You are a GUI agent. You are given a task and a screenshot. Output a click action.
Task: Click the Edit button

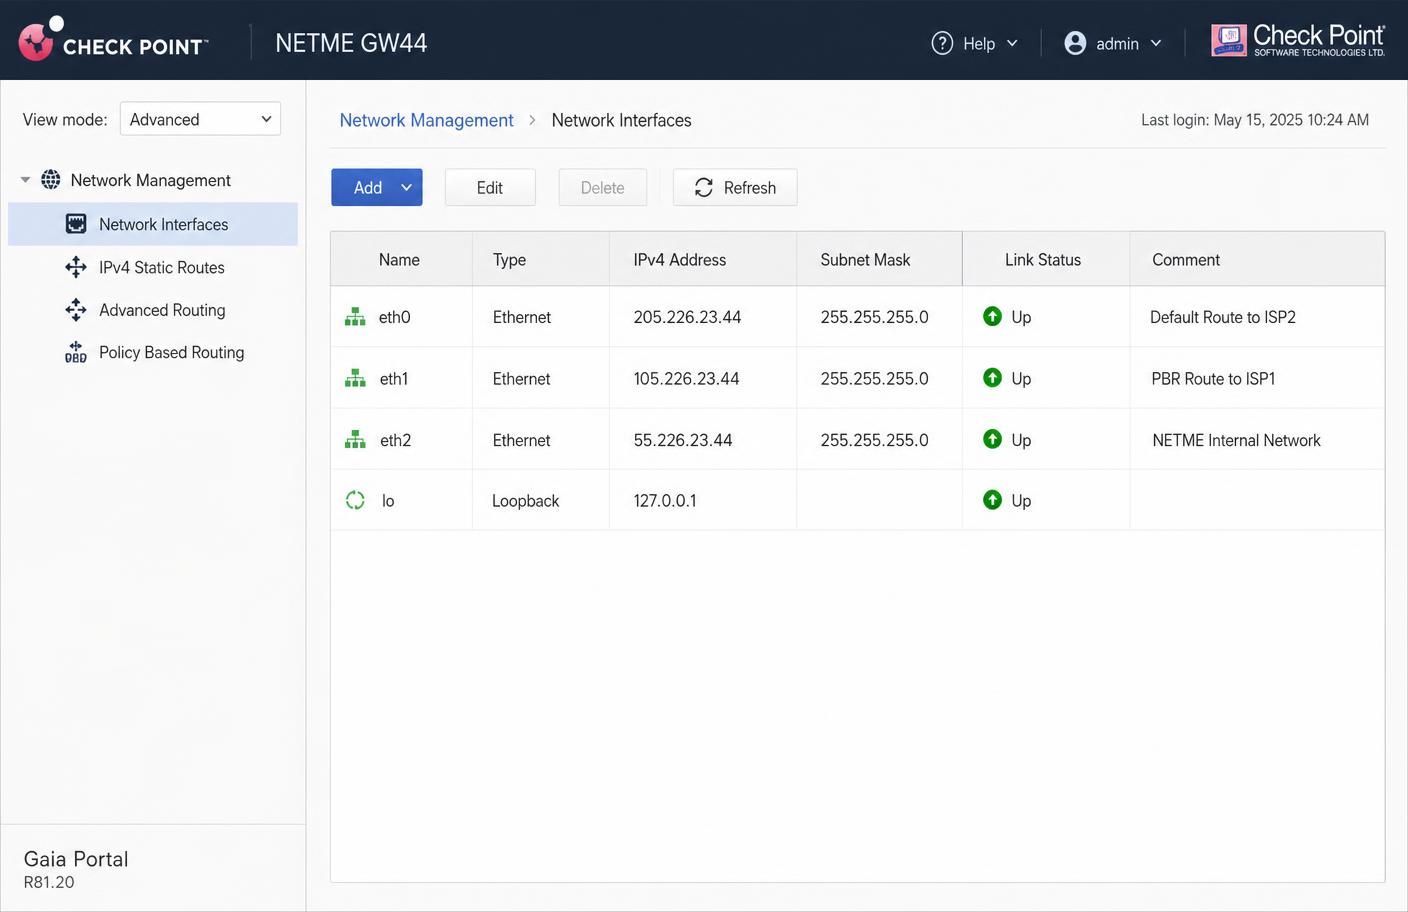click(490, 187)
